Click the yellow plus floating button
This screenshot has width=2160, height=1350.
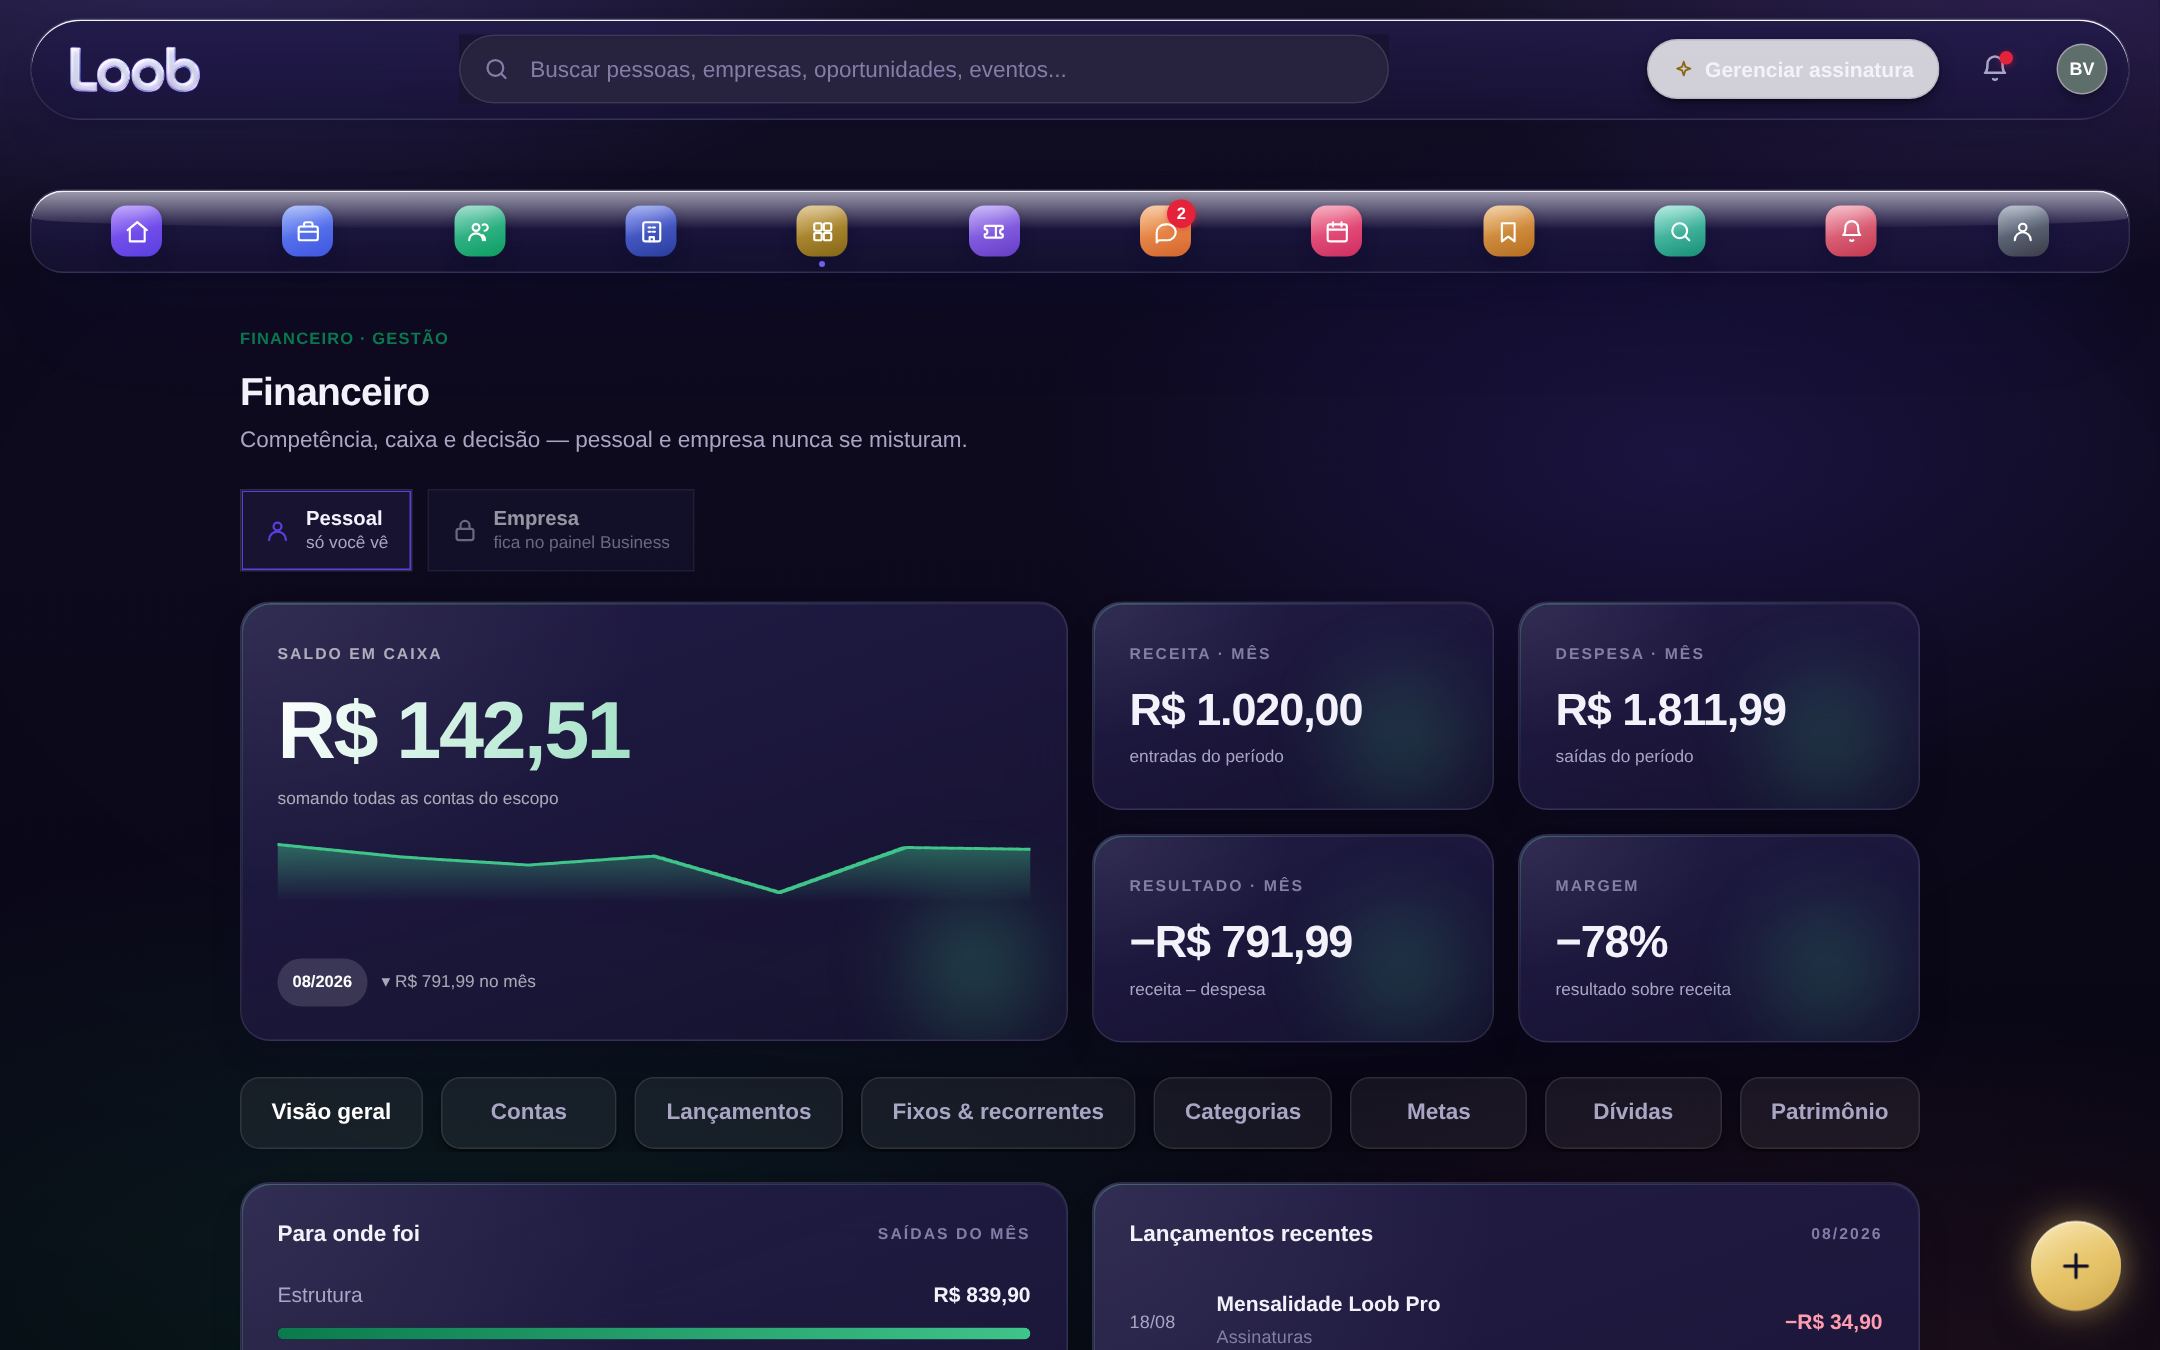tap(2076, 1266)
